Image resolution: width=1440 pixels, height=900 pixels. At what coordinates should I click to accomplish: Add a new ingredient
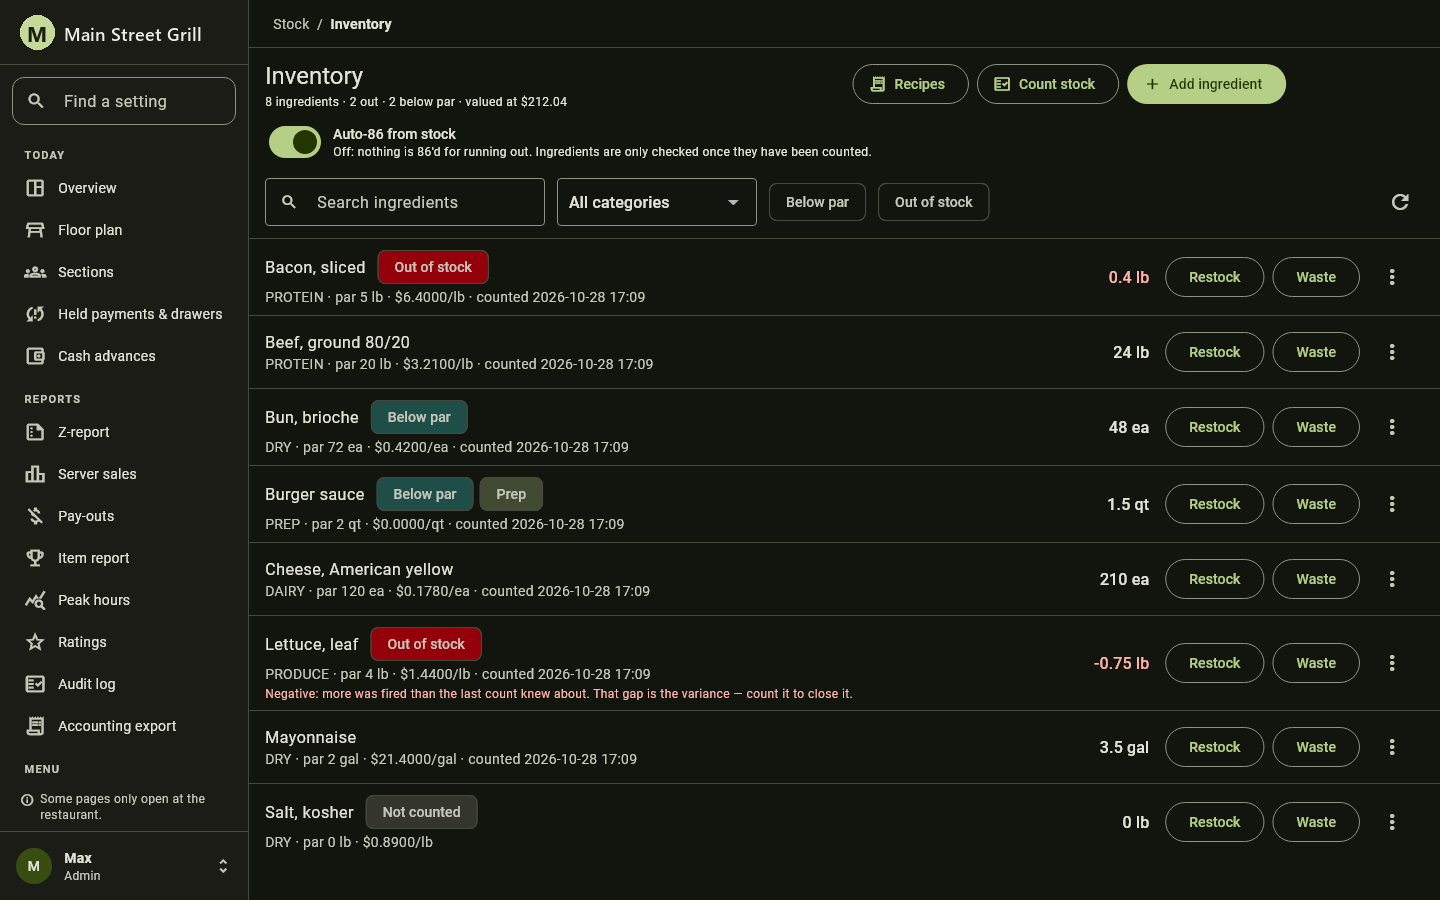click(x=1206, y=84)
